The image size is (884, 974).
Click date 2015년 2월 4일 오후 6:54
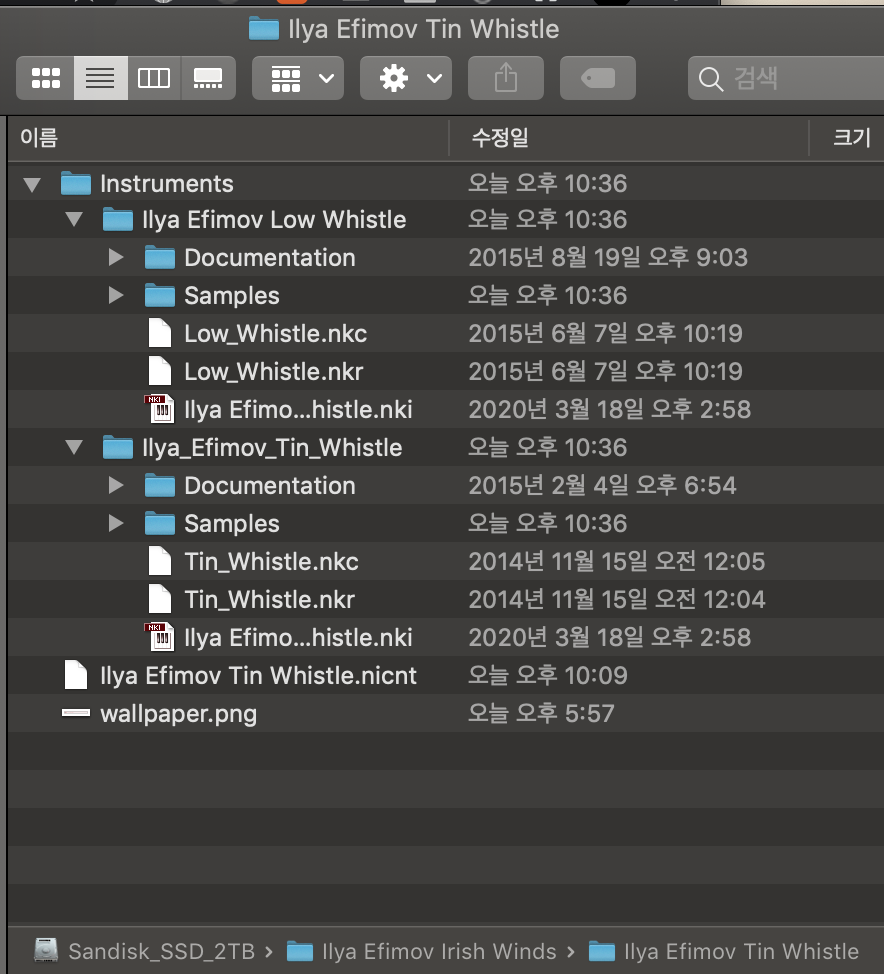pyautogui.click(x=603, y=486)
